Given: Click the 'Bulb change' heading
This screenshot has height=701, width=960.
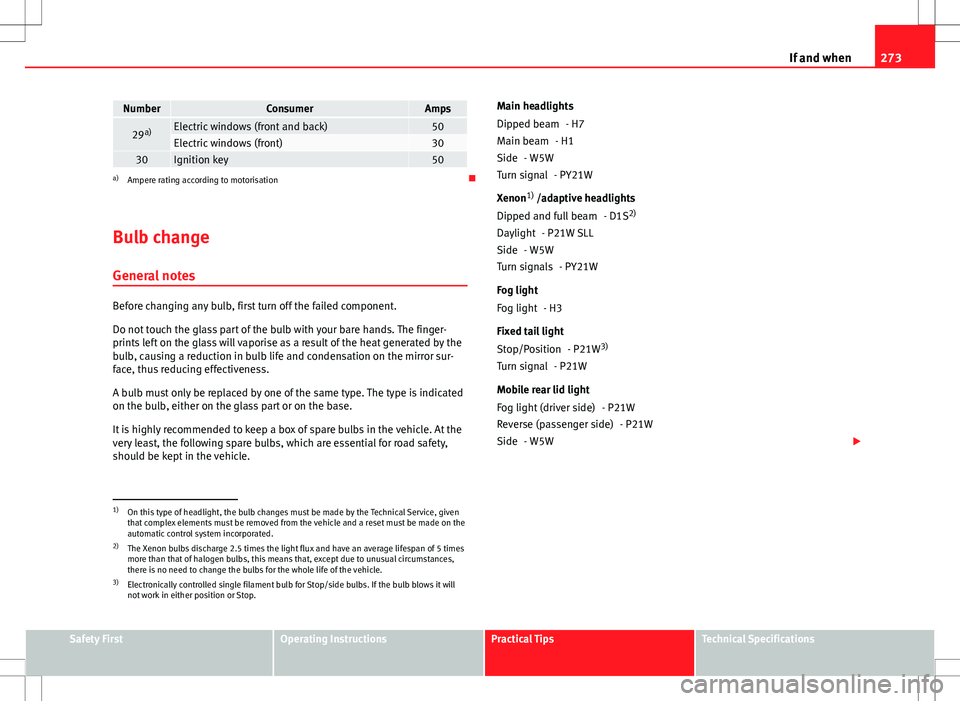Looking at the screenshot, I should click(x=161, y=237).
